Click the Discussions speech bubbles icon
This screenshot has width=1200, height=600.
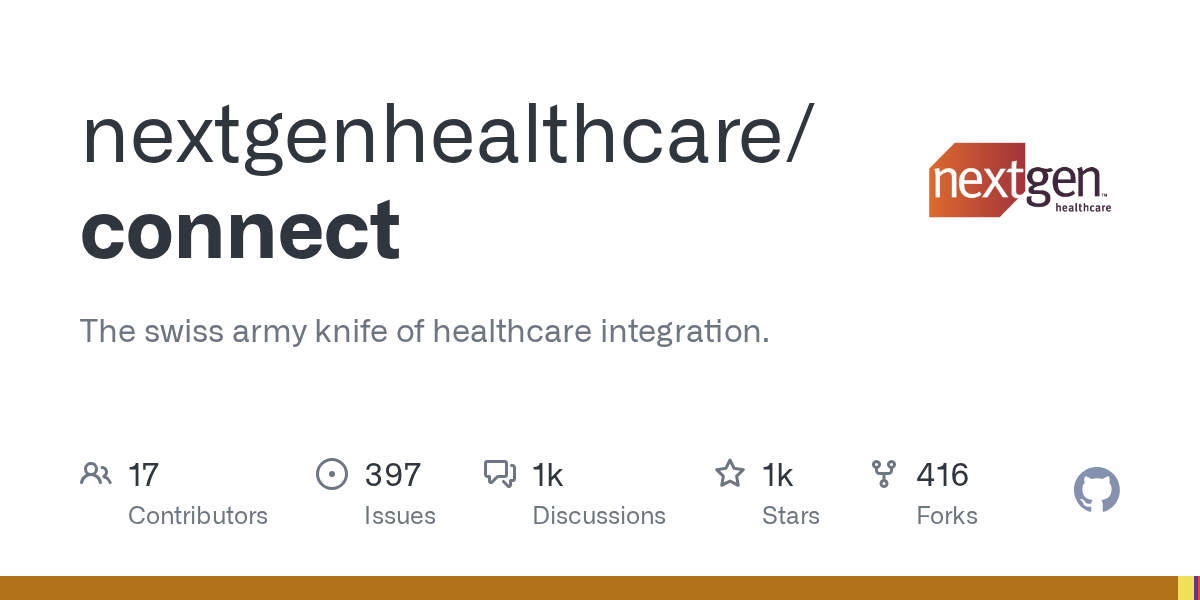pos(499,474)
